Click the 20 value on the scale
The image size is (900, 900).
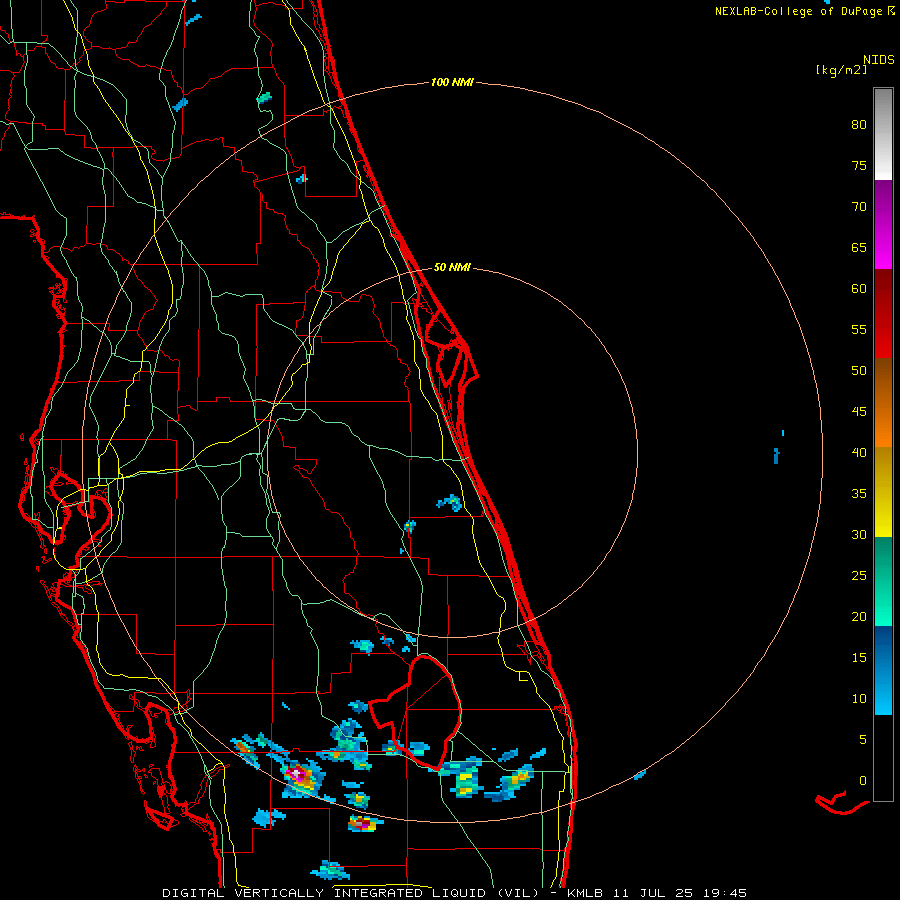pos(859,616)
